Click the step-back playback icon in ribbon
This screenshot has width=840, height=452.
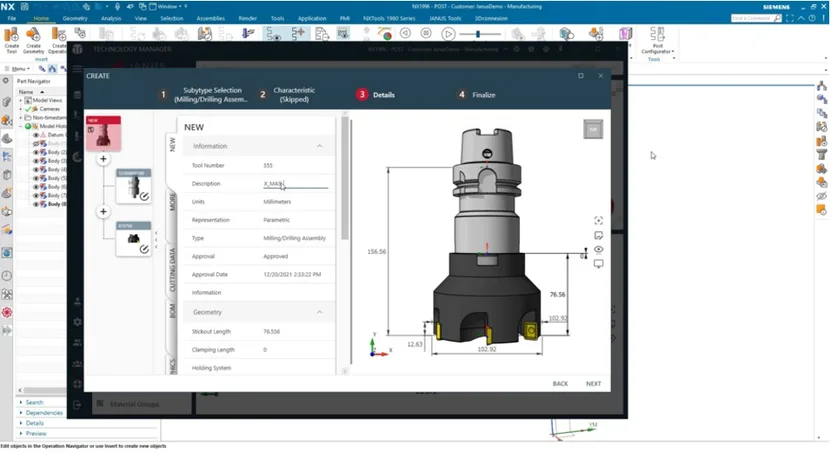[x=405, y=34]
